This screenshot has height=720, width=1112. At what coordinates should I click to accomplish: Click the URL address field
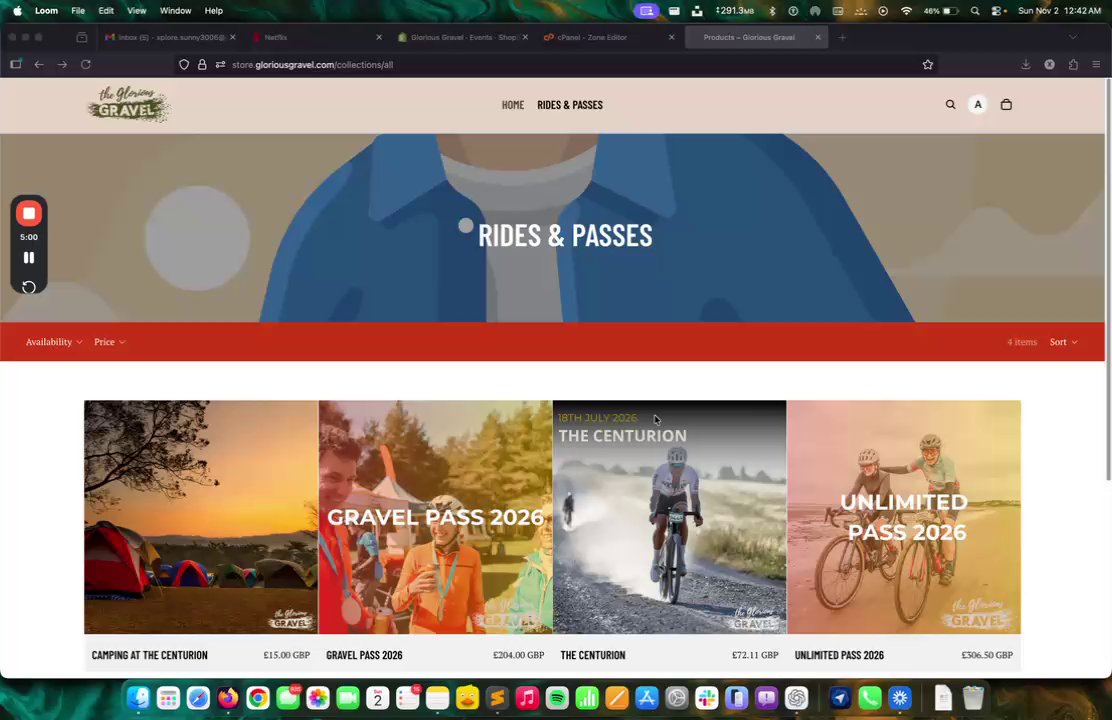pos(553,65)
